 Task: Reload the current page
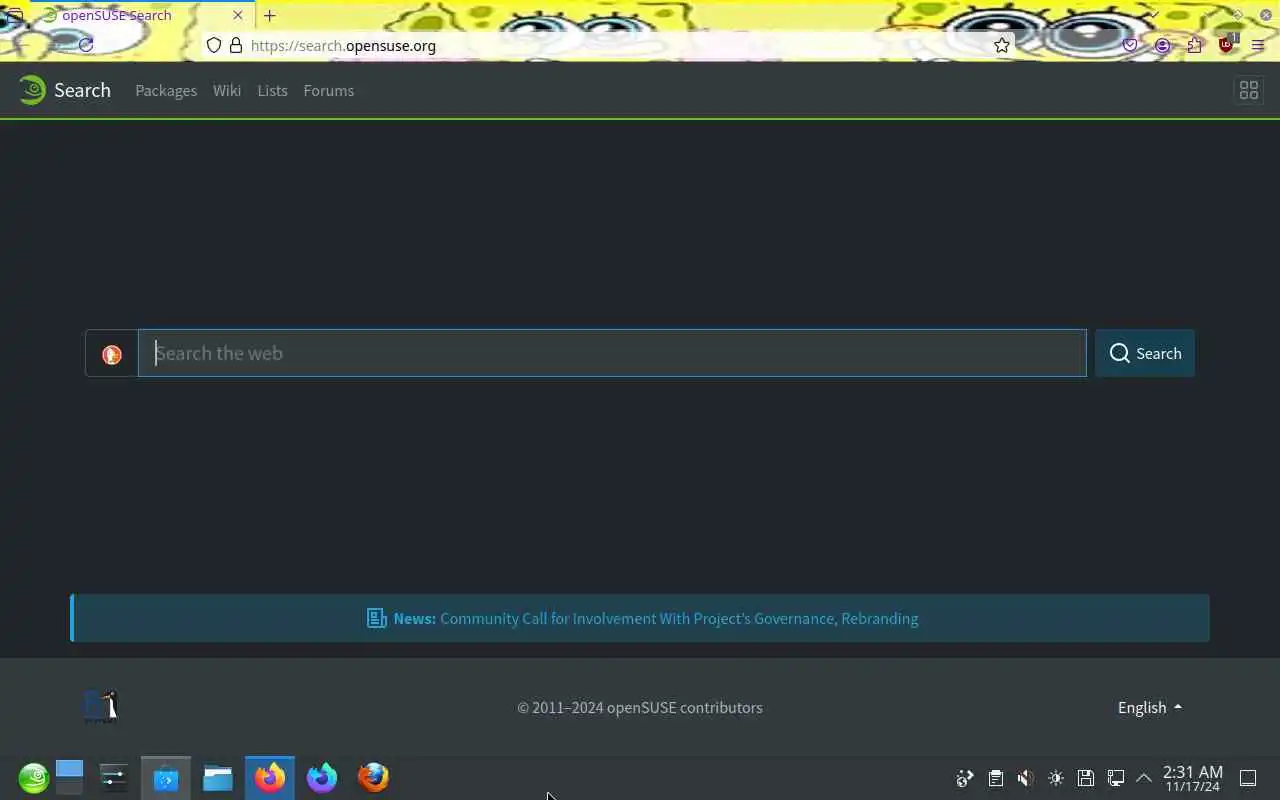(x=86, y=45)
